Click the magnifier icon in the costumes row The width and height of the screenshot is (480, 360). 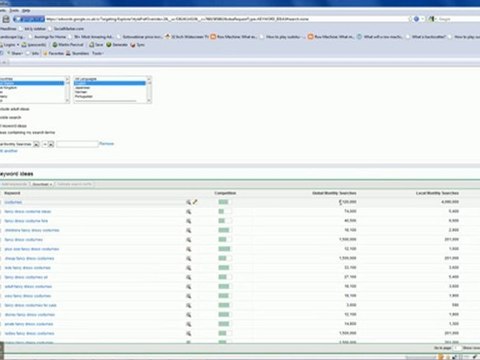pos(189,202)
